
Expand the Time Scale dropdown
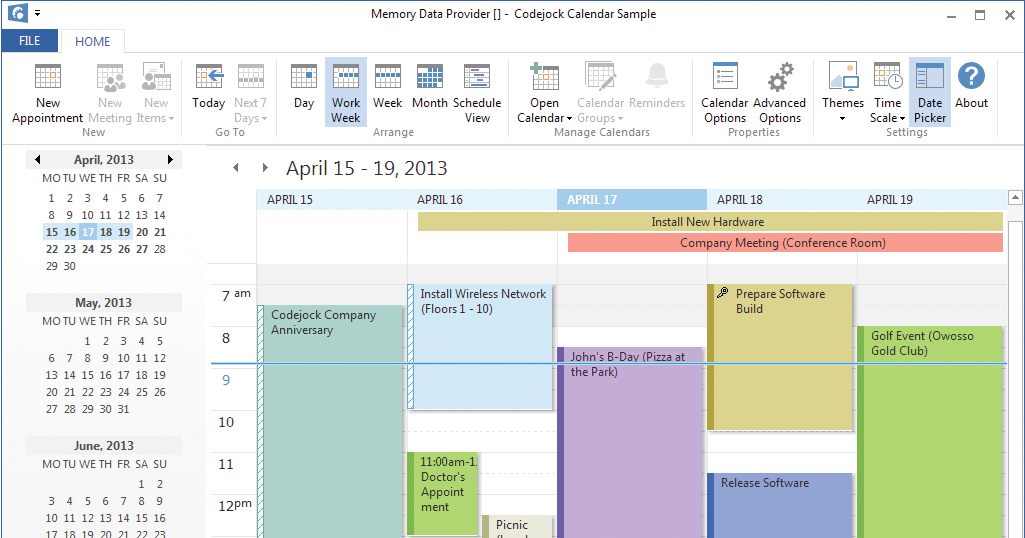point(887,118)
